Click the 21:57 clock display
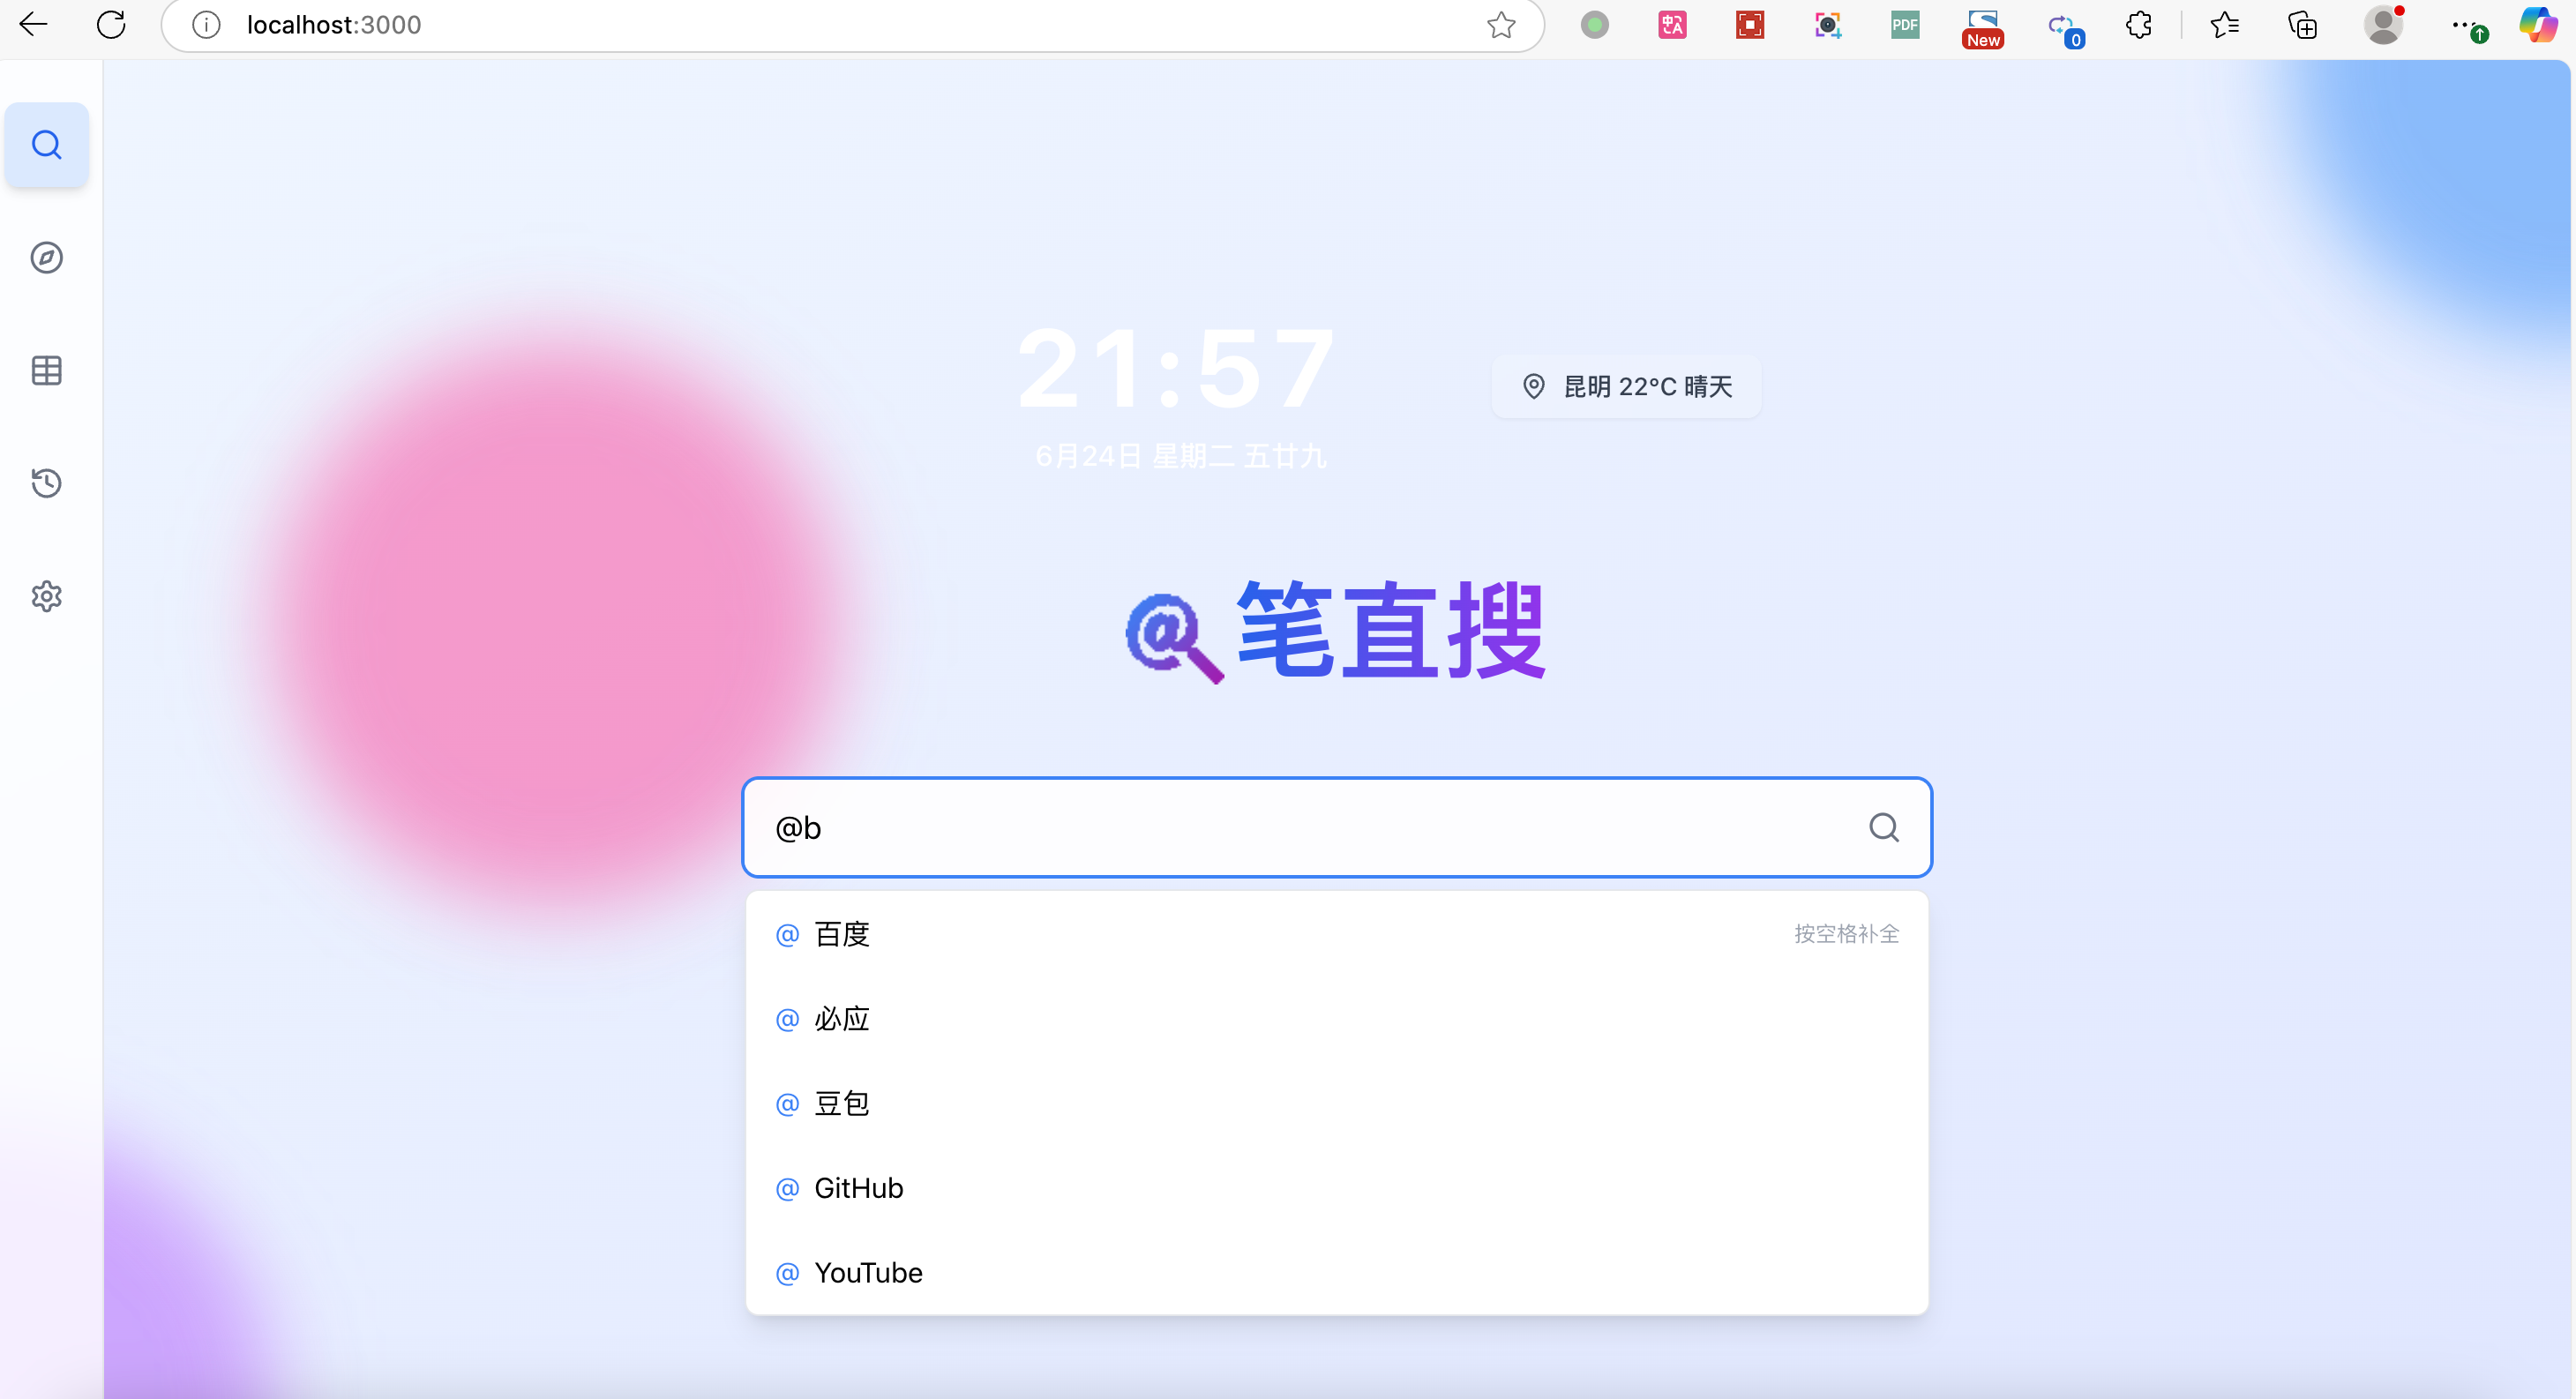Screen dimensions: 2576x1399 (1177, 369)
